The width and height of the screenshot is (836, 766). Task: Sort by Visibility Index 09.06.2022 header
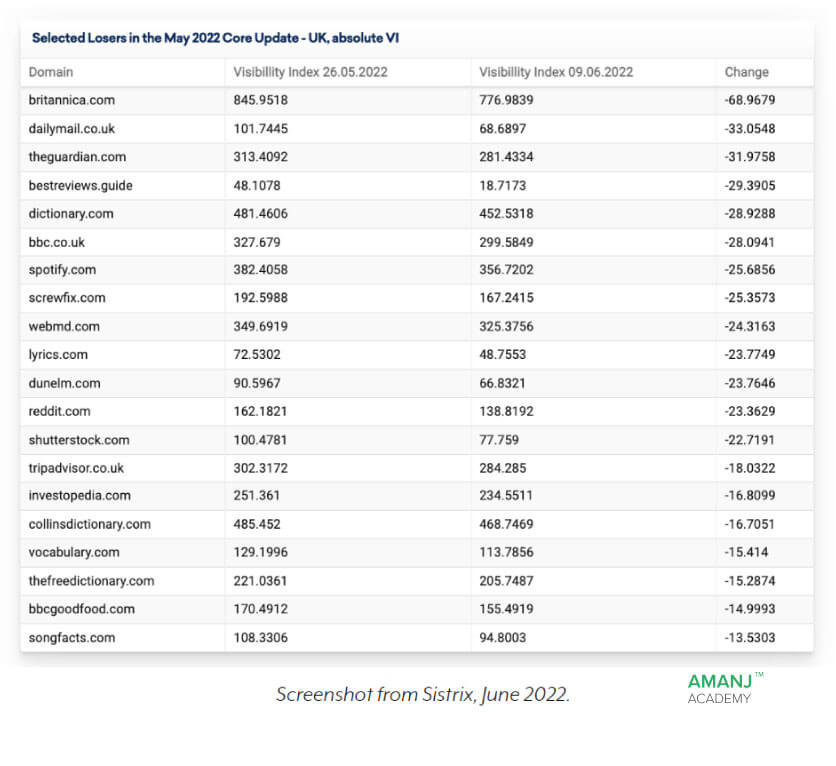(x=556, y=72)
